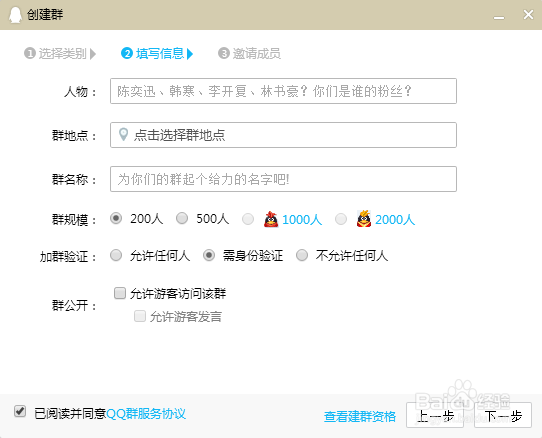The height and width of the screenshot is (438, 542).
Task: Click the crowned SVIP penguin icon beside 2000人
Action: pyautogui.click(x=364, y=218)
